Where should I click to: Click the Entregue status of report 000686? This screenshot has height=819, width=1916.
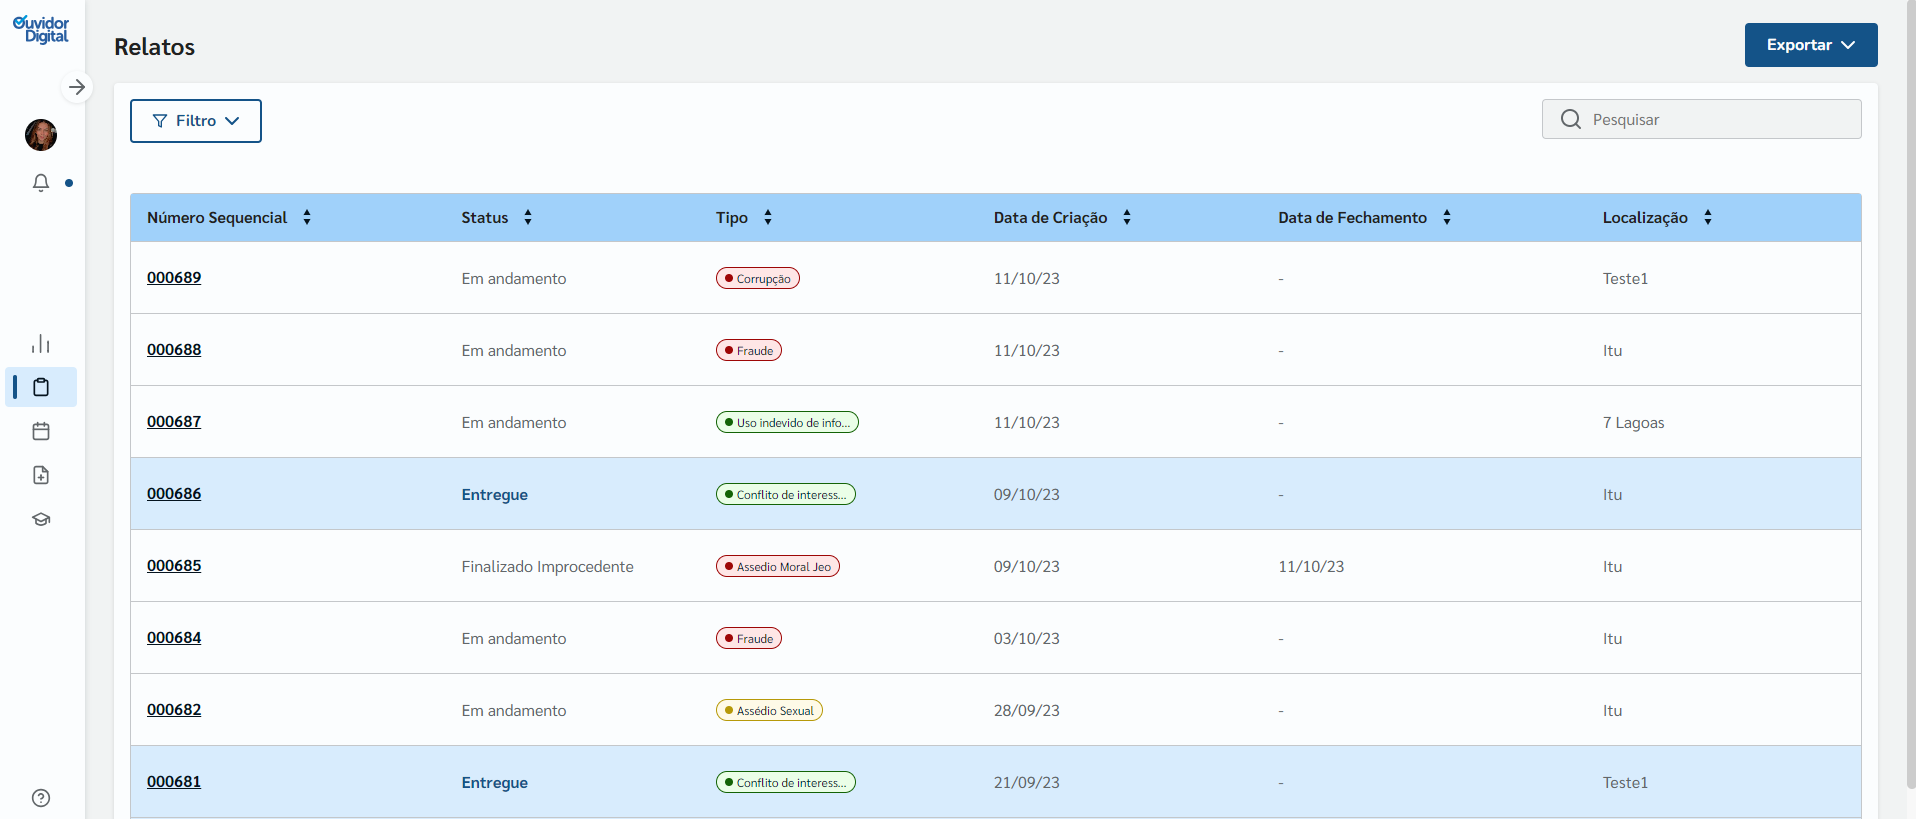tap(495, 495)
